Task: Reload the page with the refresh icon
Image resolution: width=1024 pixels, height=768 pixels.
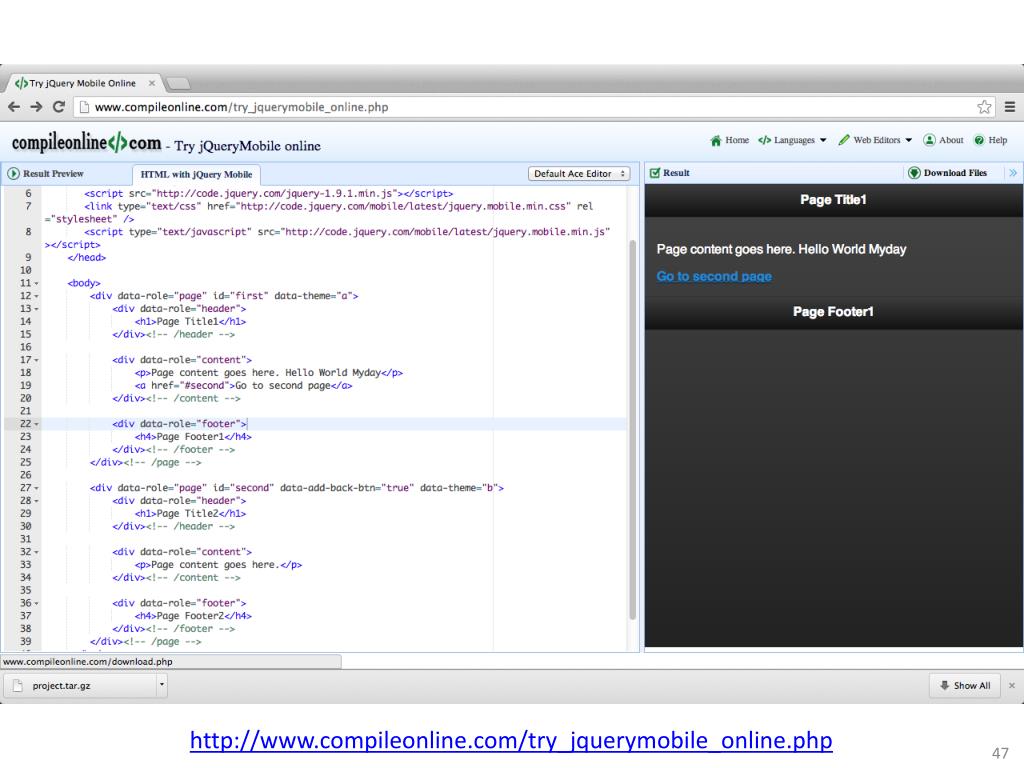Action: (59, 107)
